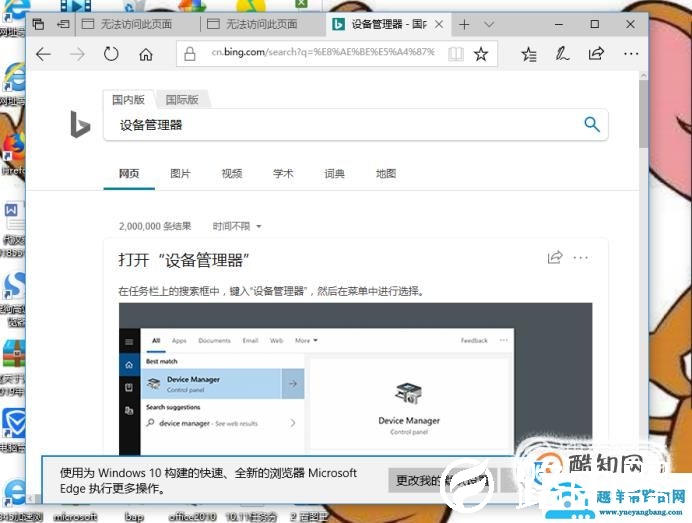The height and width of the screenshot is (523, 692).
Task: Open the 时间不限 time filter dropdown
Action: pos(237,226)
